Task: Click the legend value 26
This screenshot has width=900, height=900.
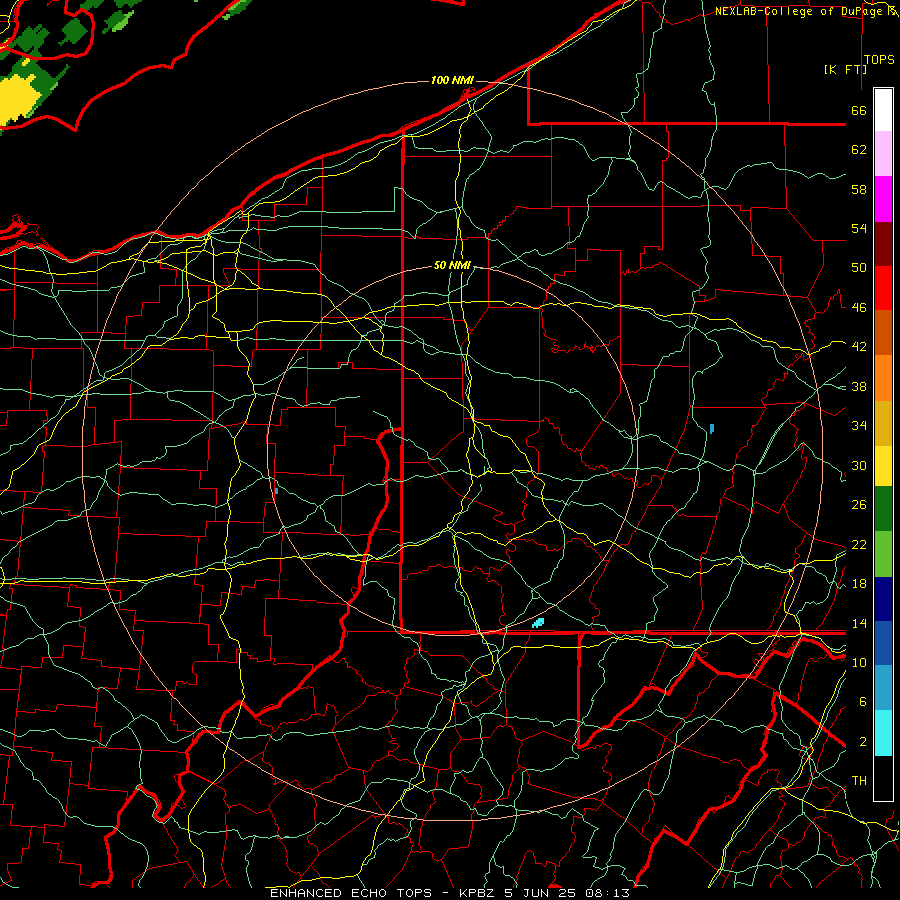Action: click(859, 505)
